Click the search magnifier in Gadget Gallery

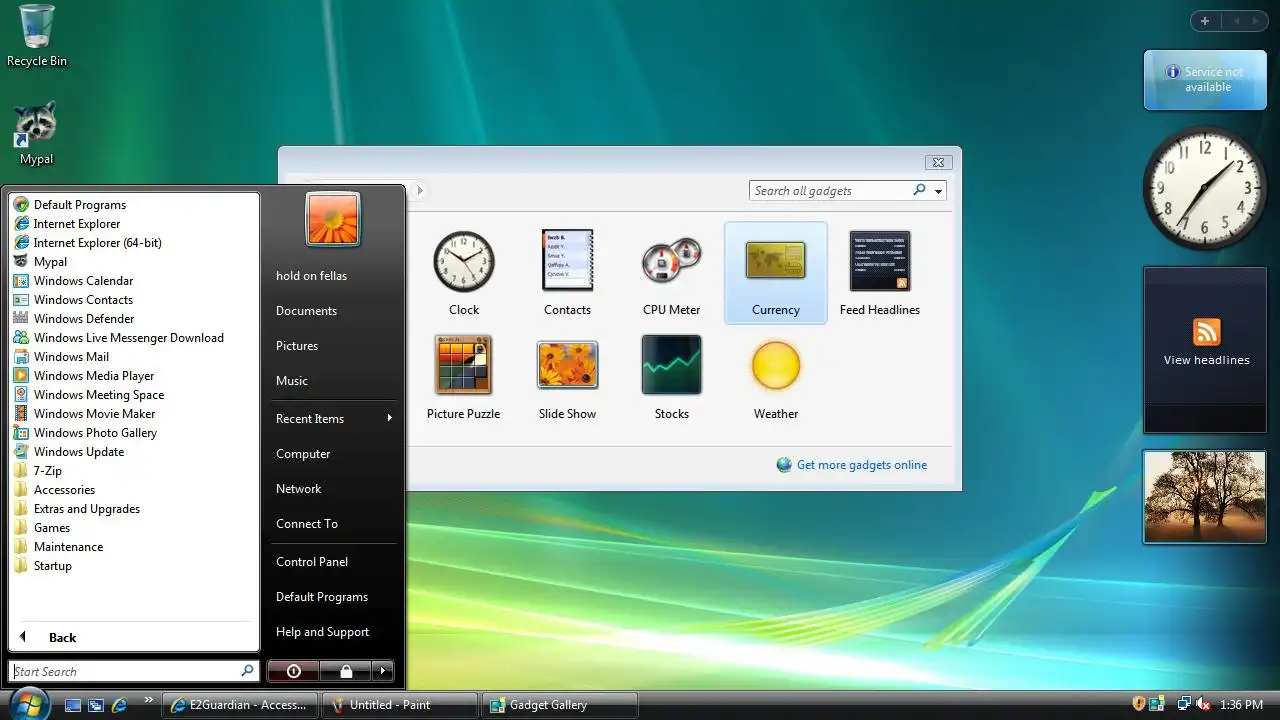919,190
